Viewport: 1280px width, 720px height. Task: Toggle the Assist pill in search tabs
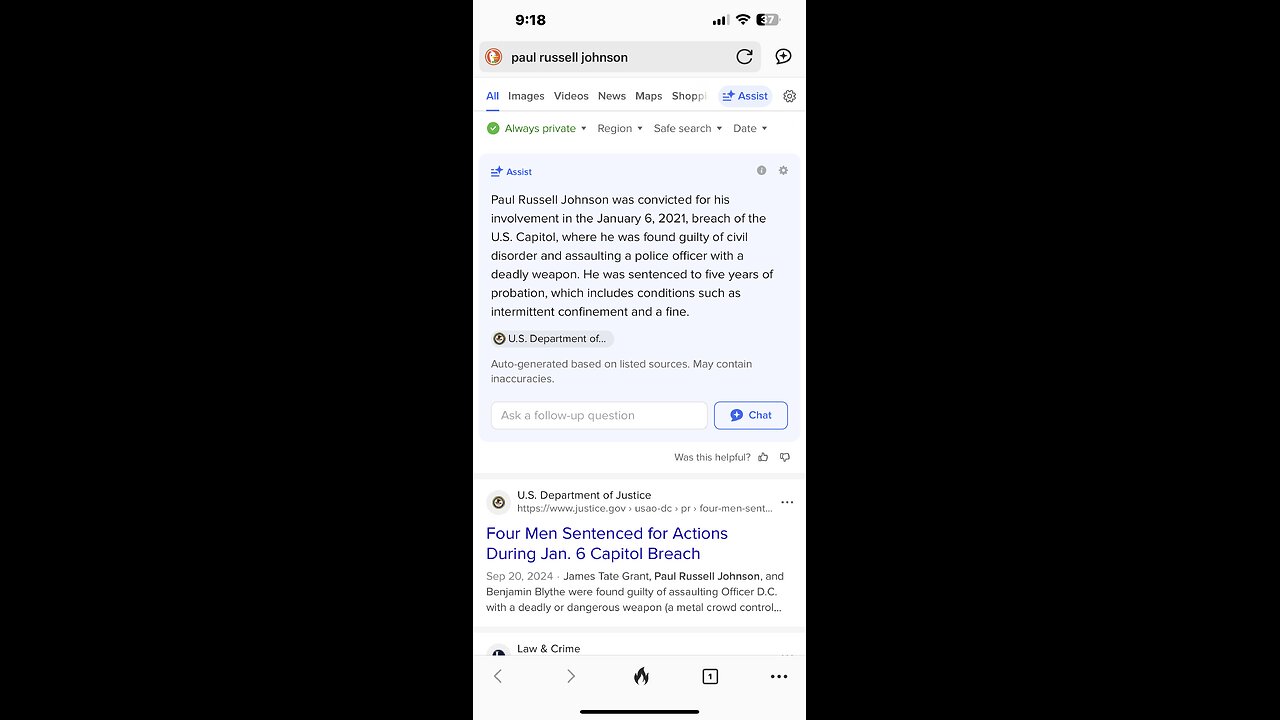[x=745, y=96]
